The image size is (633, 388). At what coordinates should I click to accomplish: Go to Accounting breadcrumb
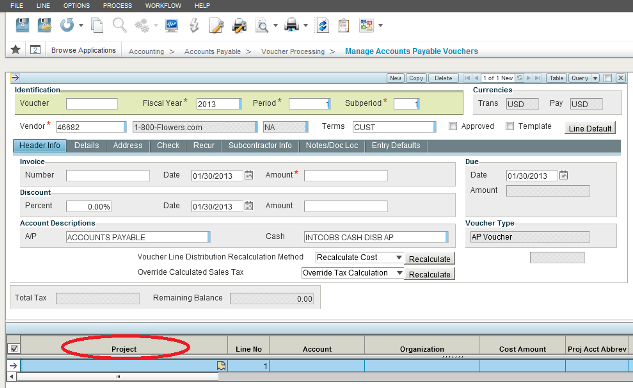click(x=147, y=51)
